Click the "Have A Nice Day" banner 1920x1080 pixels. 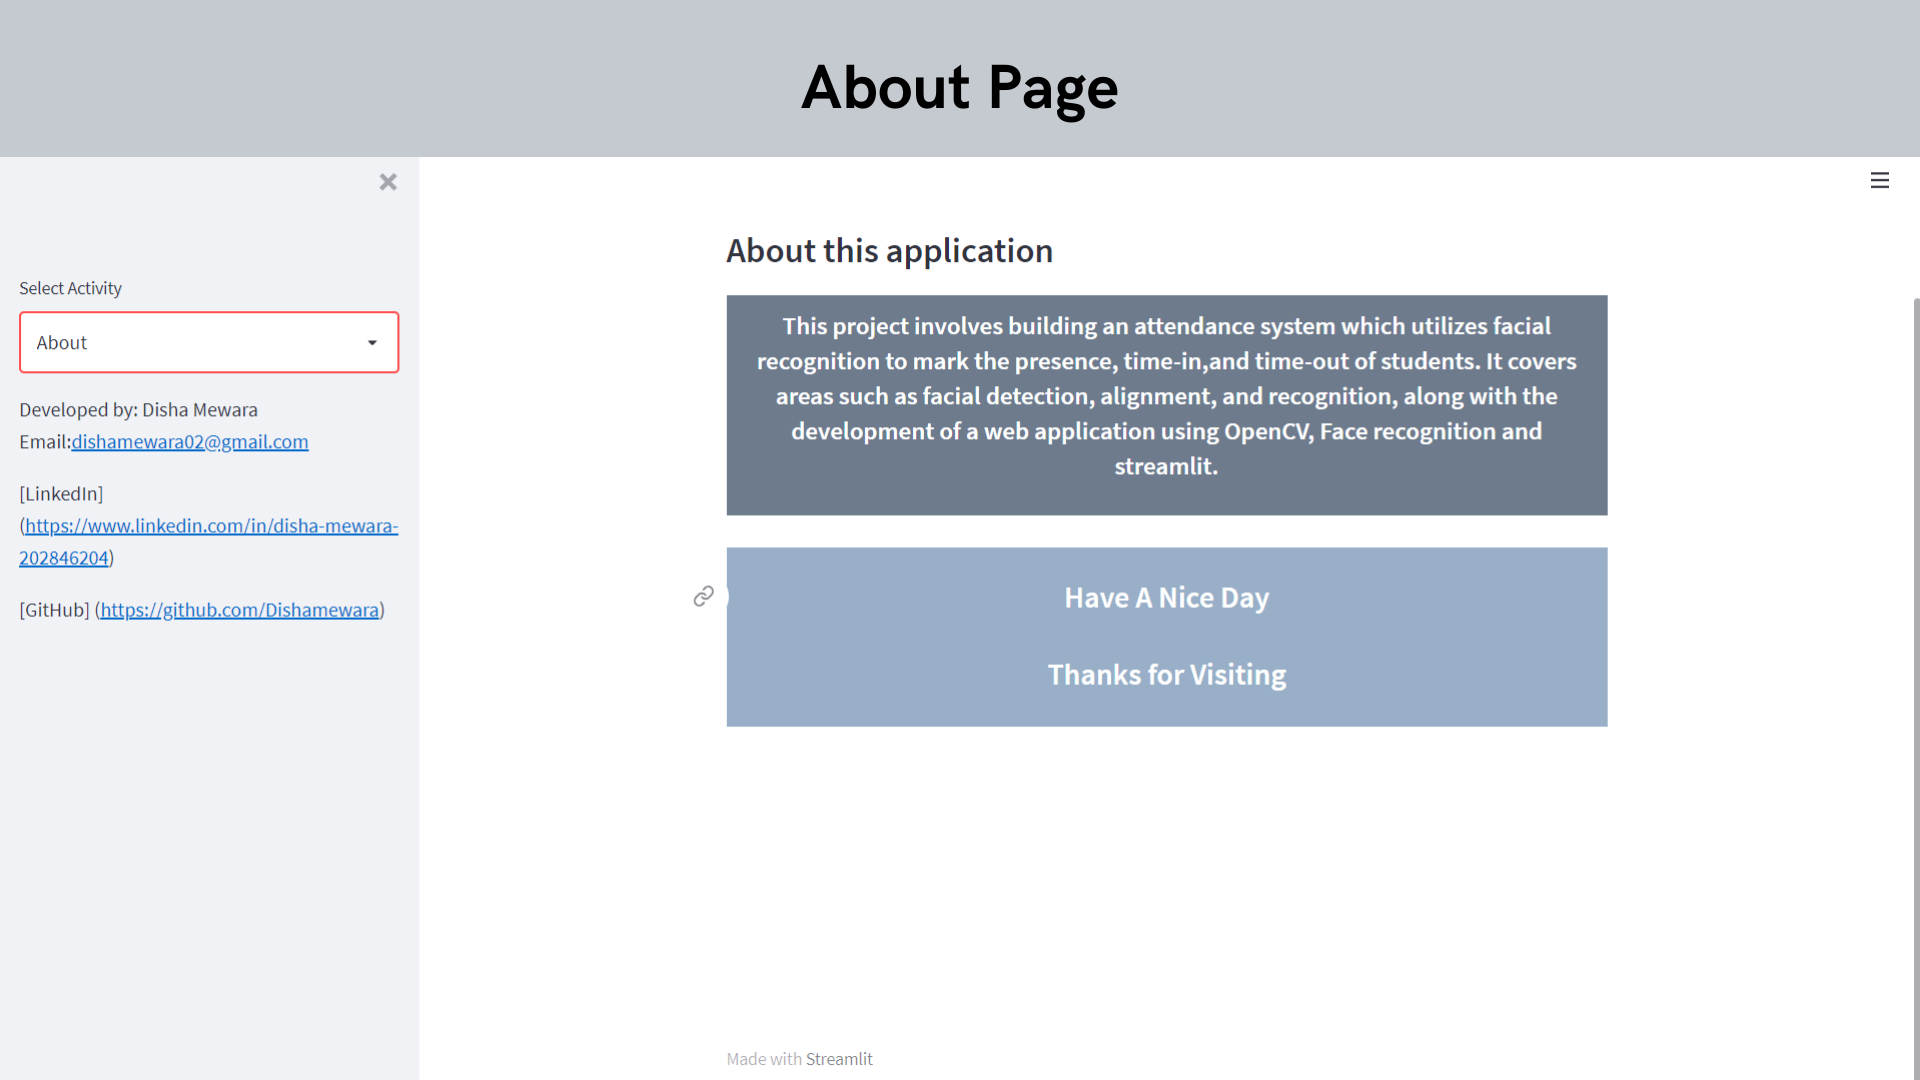pyautogui.click(x=1166, y=597)
